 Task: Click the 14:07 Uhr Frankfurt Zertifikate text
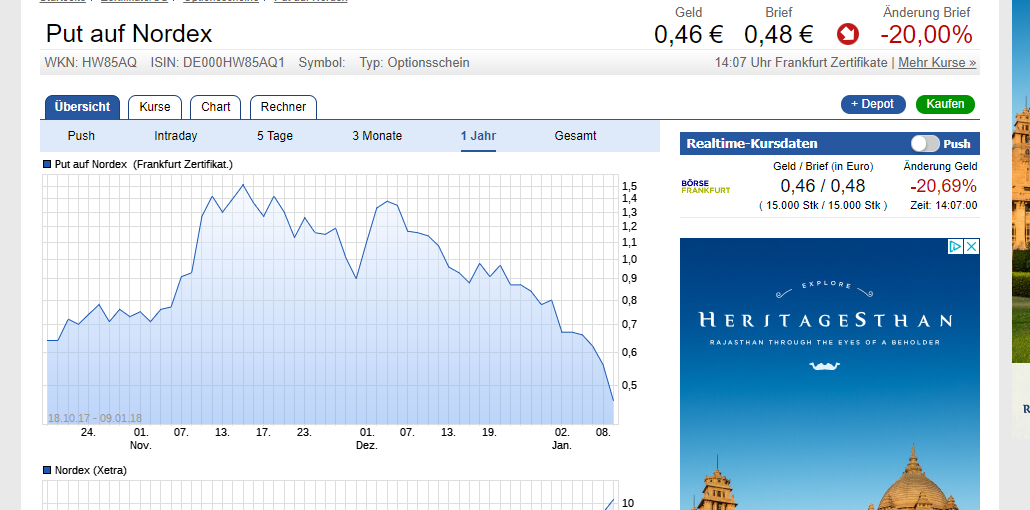pos(801,63)
